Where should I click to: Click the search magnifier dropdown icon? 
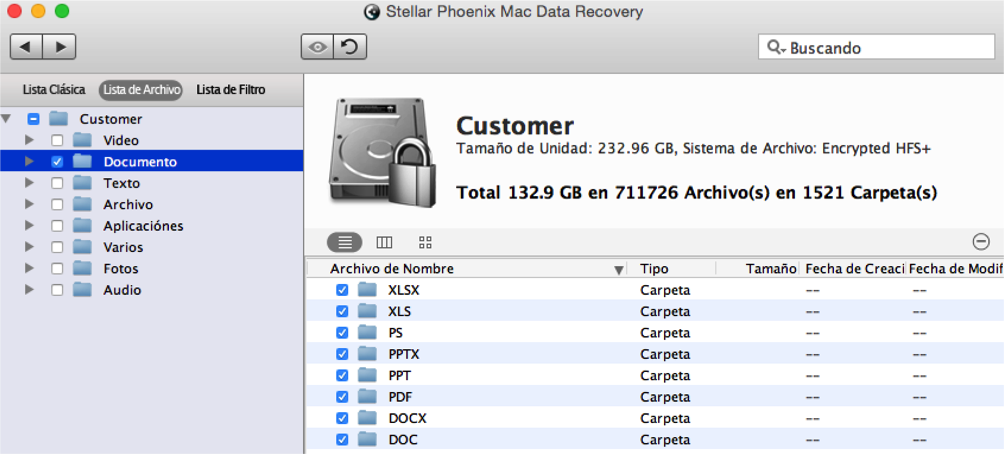click(x=775, y=47)
